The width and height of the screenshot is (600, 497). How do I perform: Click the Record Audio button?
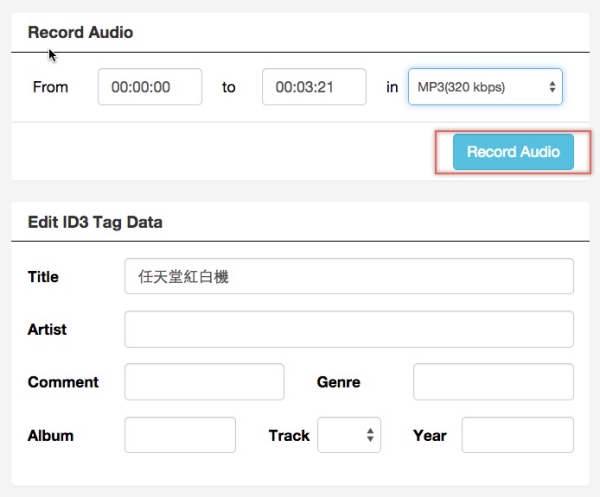pos(513,152)
